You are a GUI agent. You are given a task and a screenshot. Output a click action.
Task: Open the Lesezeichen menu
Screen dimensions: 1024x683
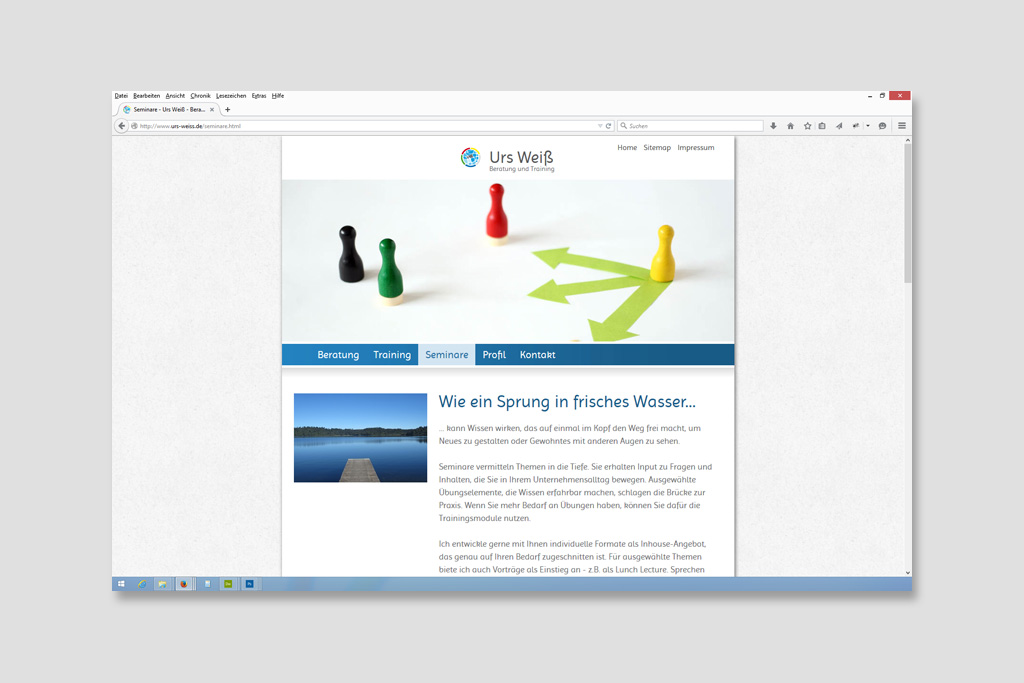[x=231, y=96]
